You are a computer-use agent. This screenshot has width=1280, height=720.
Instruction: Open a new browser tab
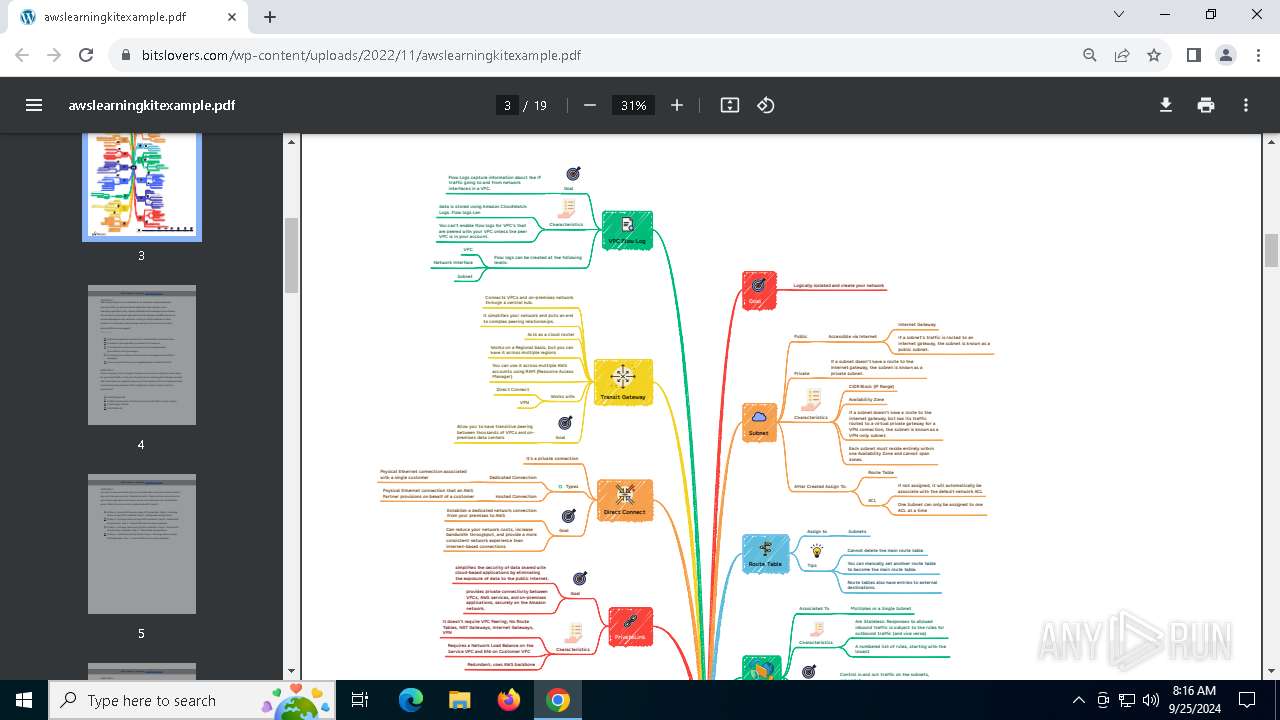point(270,17)
